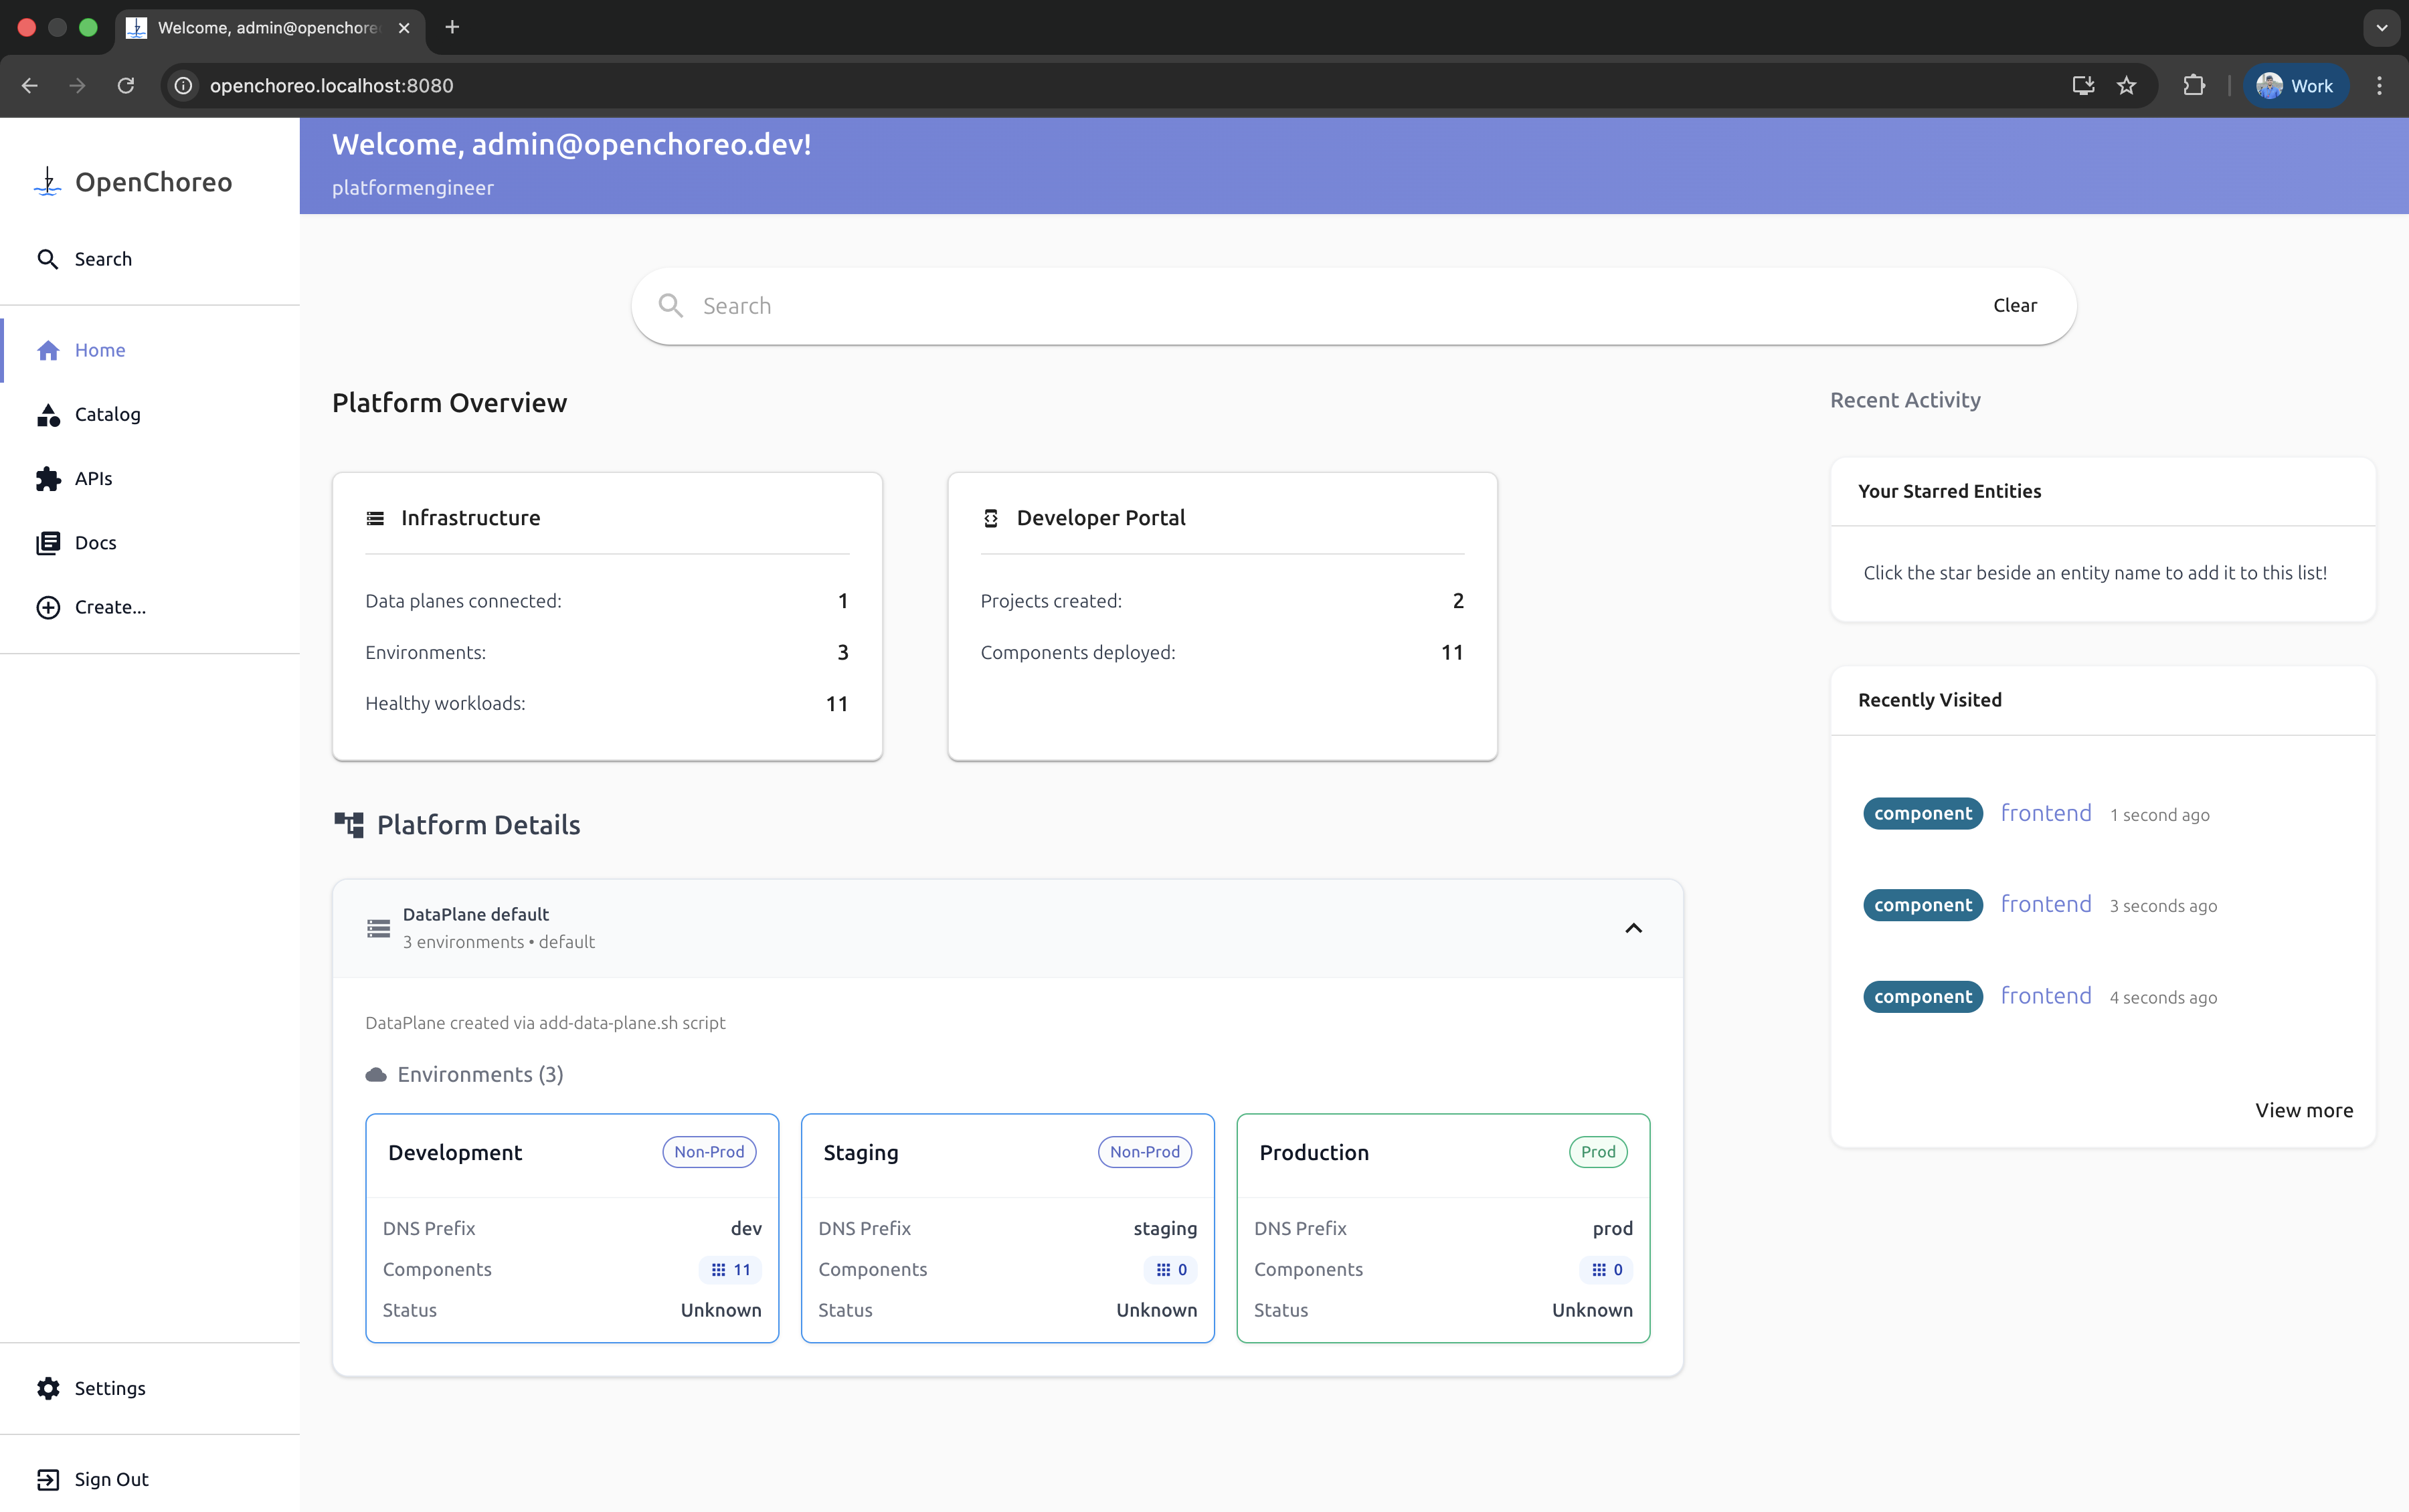Click the Clear button in search bar
The height and width of the screenshot is (1512, 2409).
(2014, 305)
